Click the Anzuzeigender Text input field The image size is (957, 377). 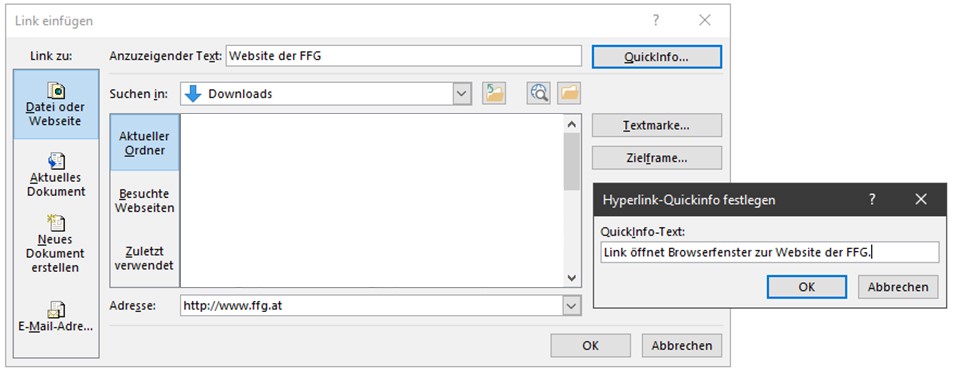(x=403, y=56)
